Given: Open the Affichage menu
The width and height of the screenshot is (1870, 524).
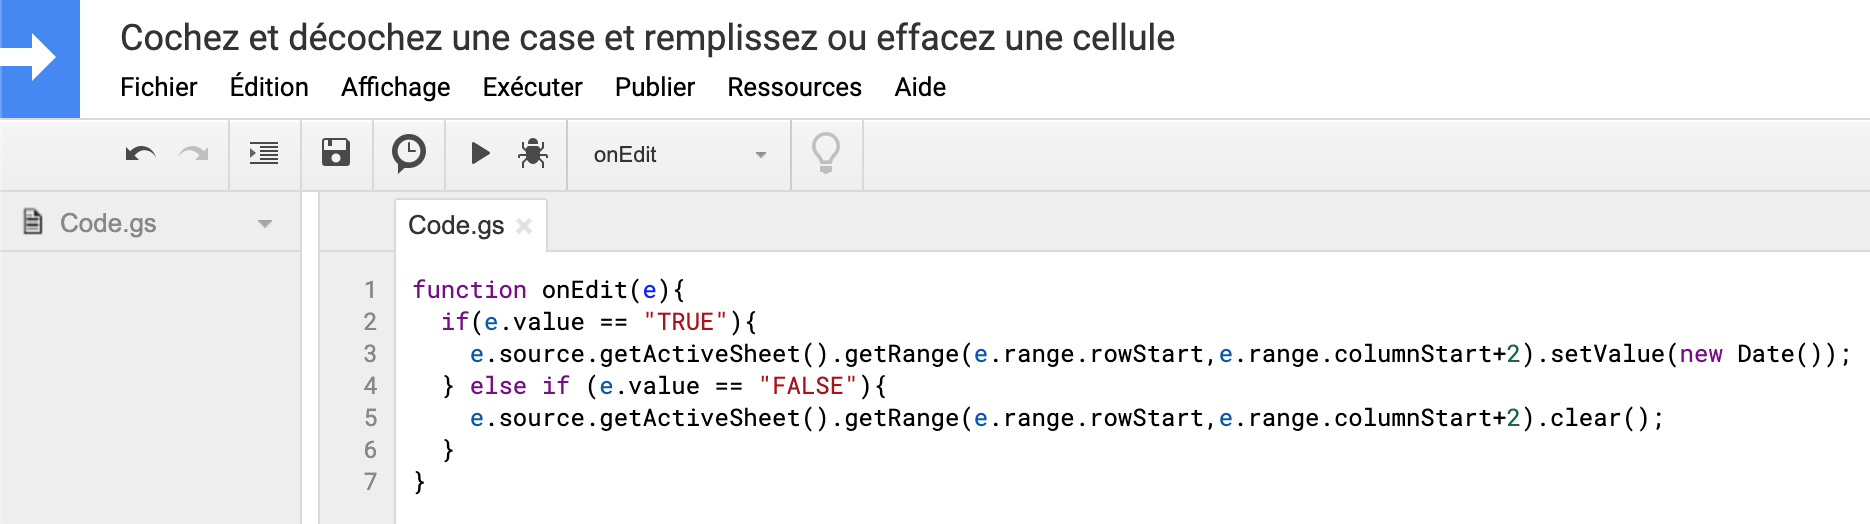Looking at the screenshot, I should 395,88.
